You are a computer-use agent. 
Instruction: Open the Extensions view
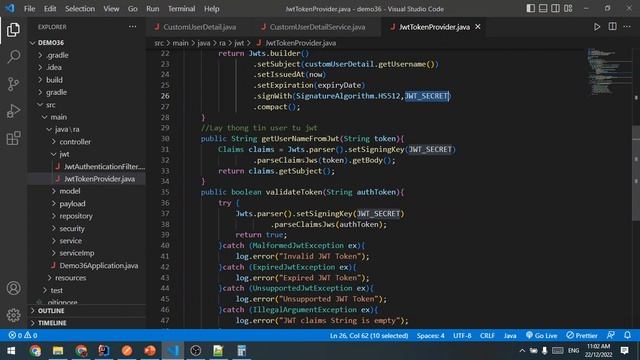(x=13, y=138)
